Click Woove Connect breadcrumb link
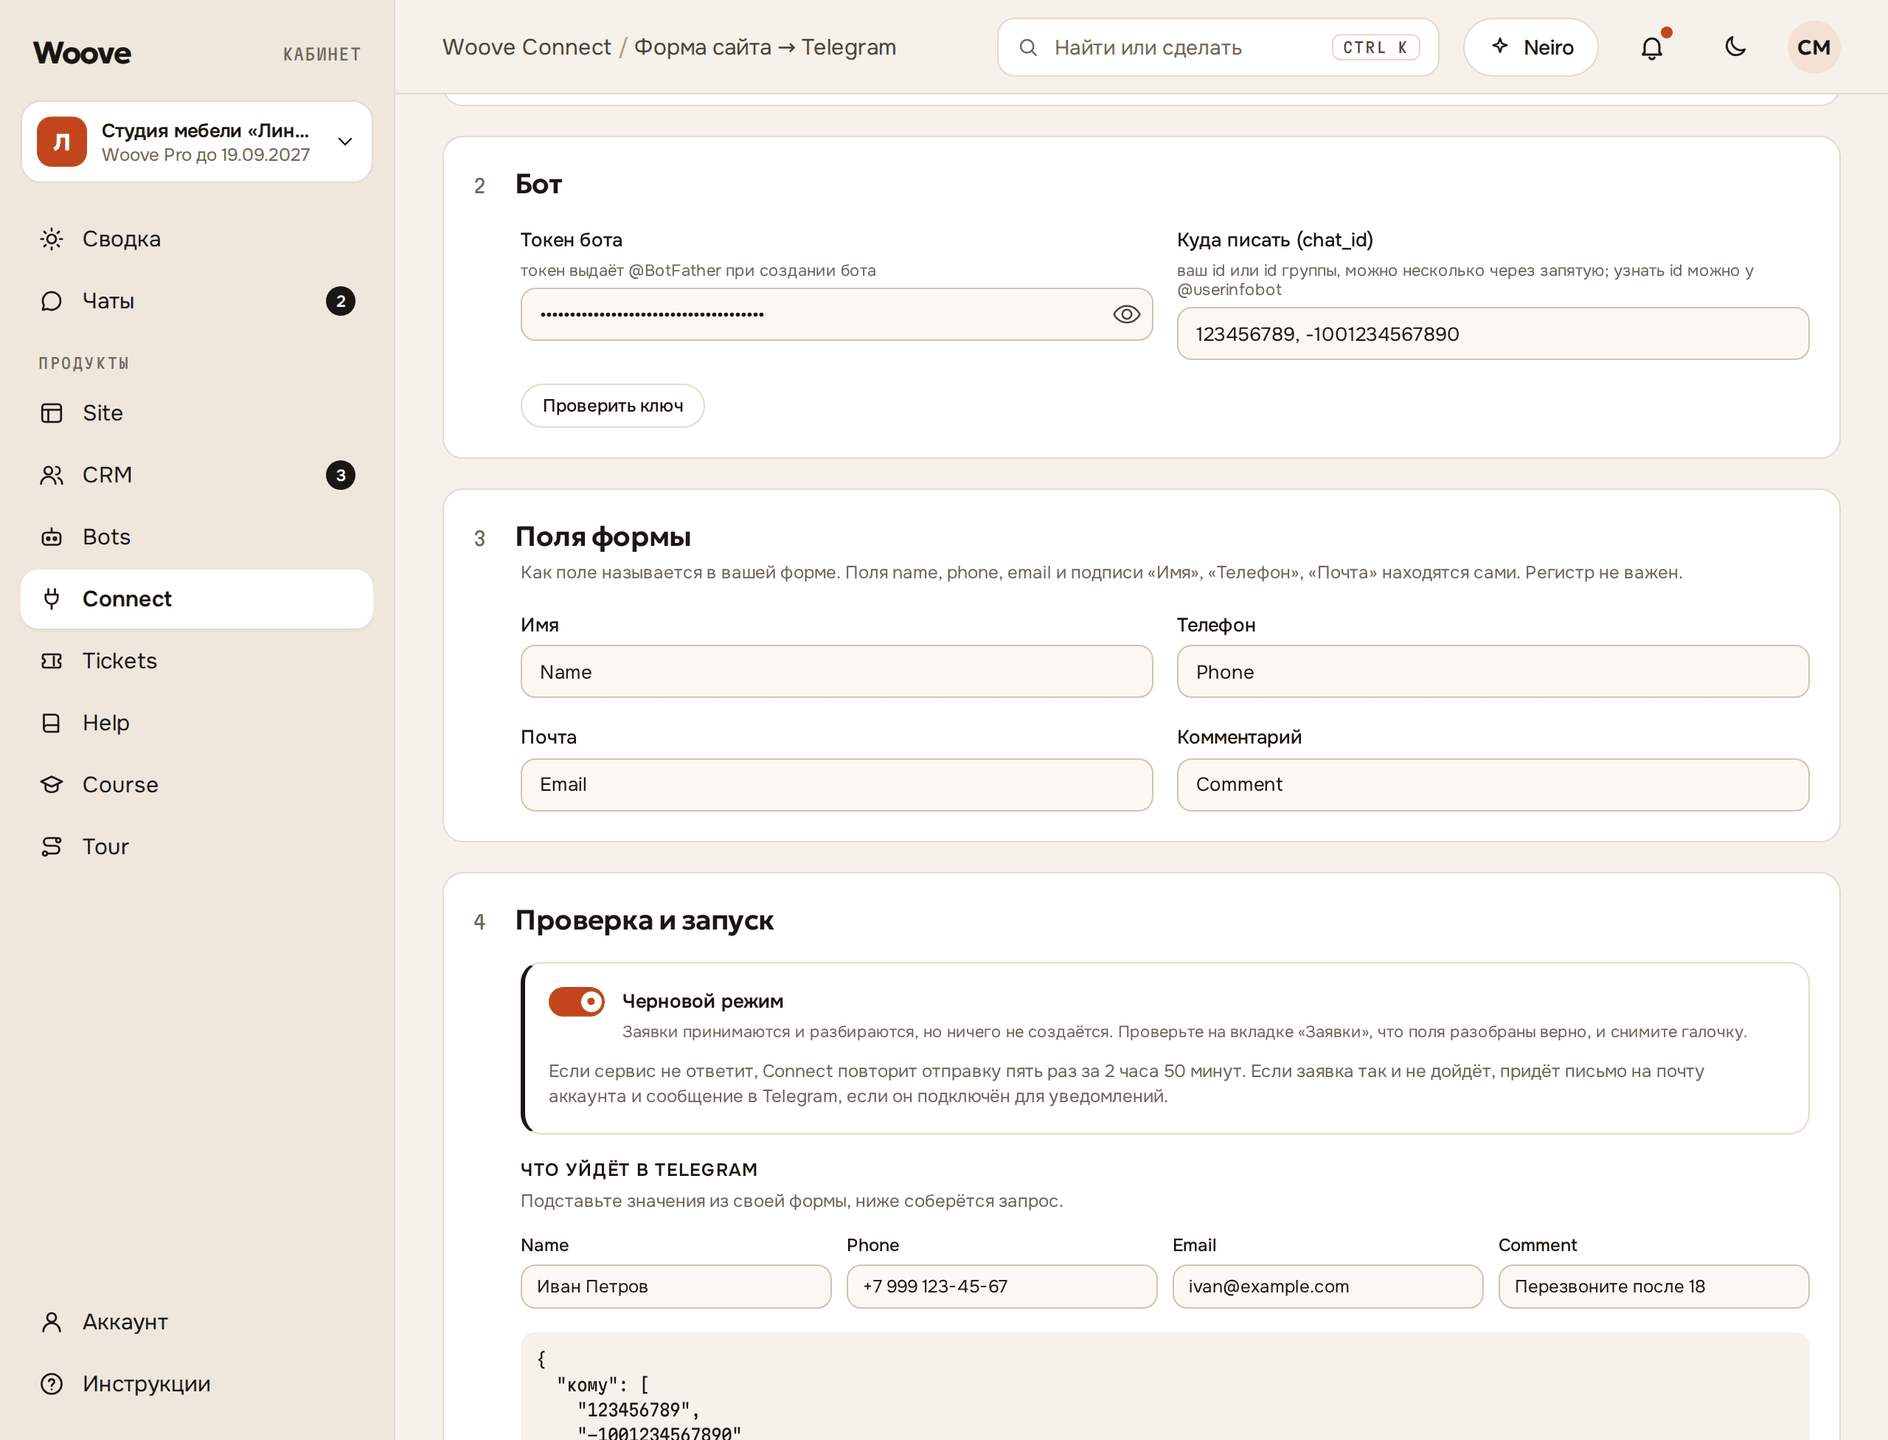 pyautogui.click(x=527, y=47)
